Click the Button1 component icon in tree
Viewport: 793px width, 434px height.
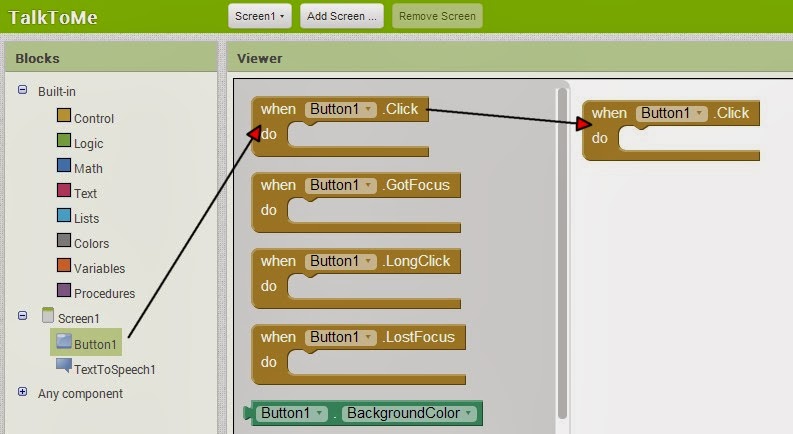pyautogui.click(x=64, y=341)
